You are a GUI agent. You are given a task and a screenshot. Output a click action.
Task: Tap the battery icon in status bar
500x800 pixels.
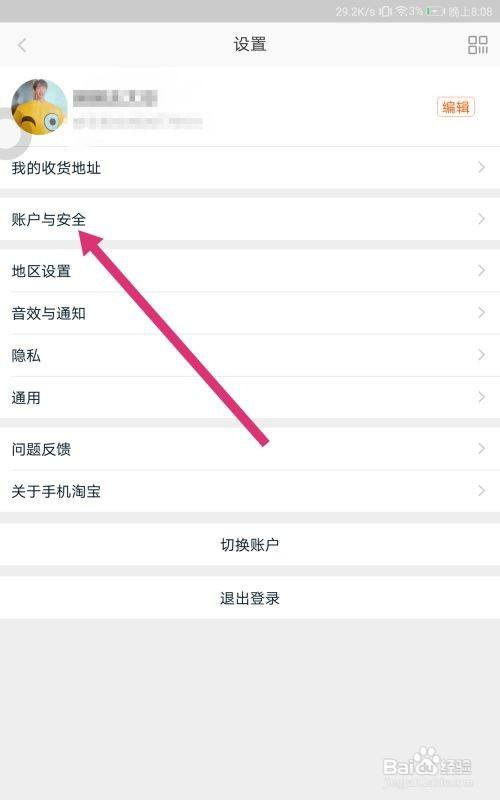click(435, 11)
